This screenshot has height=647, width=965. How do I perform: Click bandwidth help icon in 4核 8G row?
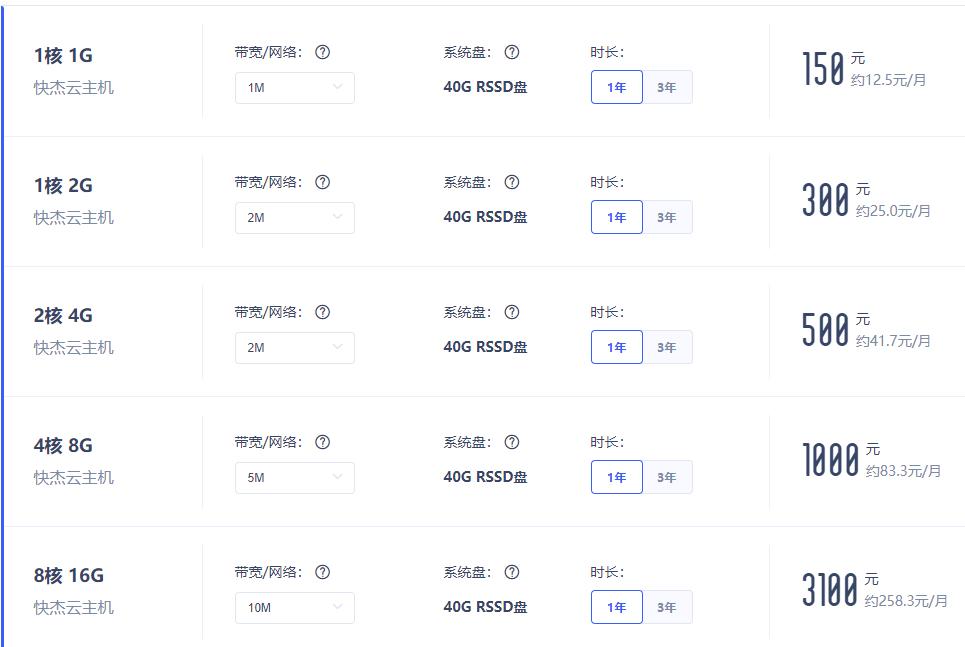click(322, 442)
